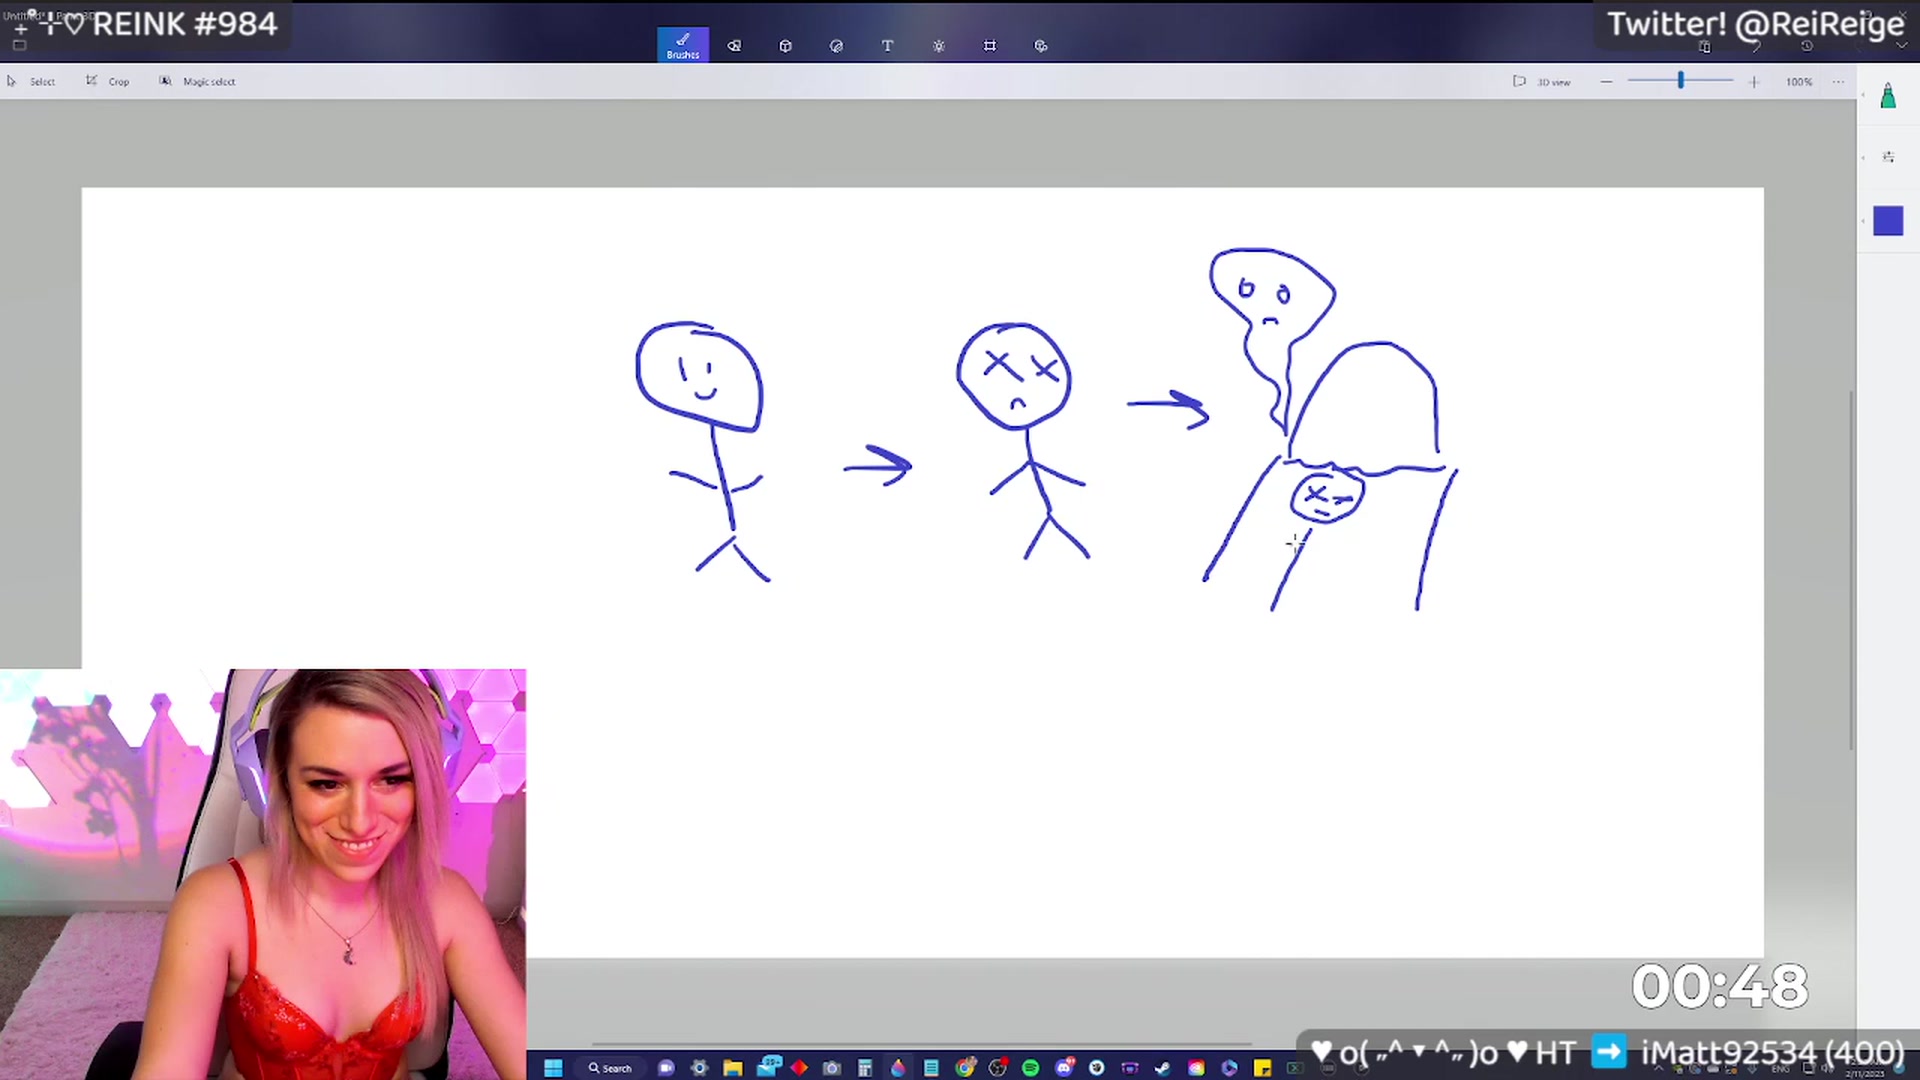The height and width of the screenshot is (1080, 1920).
Task: Open OBS Studio from taskbar
Action: coord(998,1067)
